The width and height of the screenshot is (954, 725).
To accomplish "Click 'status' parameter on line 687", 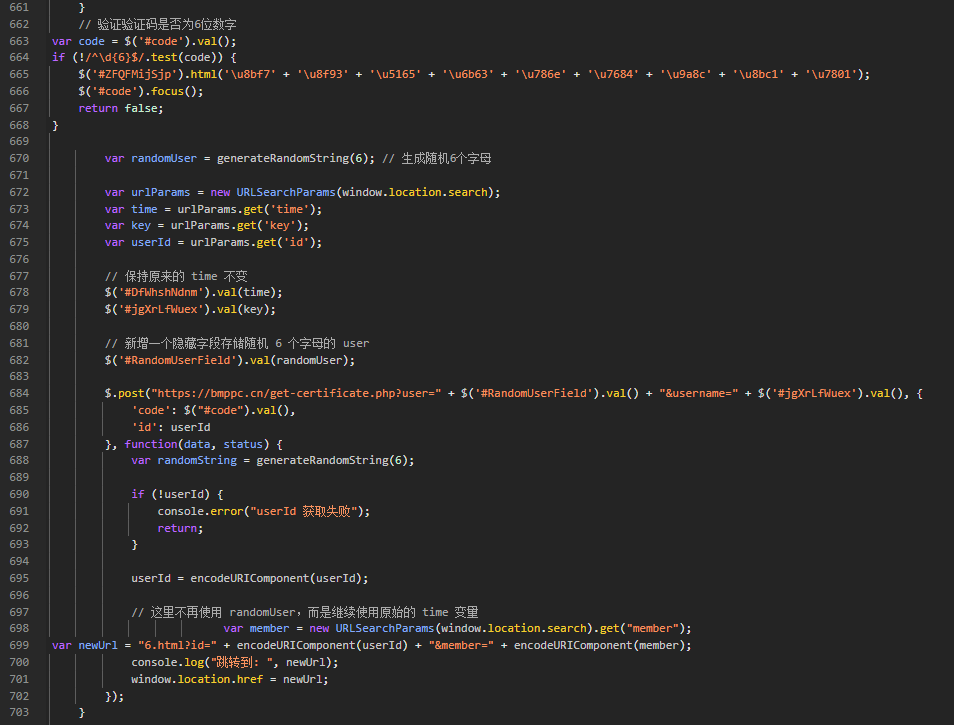I will [x=243, y=445].
